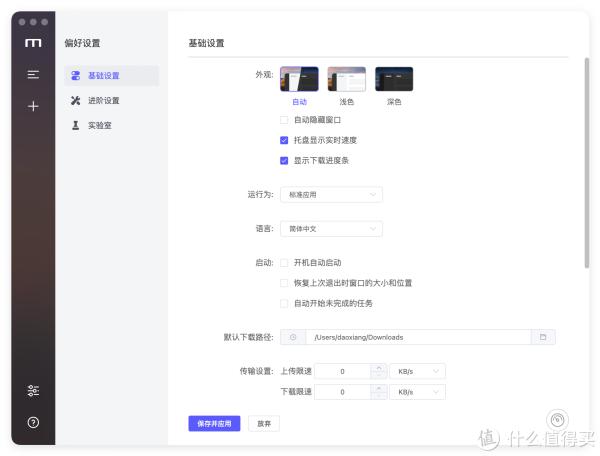Enable 恢复上次退出时窗口的大小和位置 checkbox
600x456 pixels.
tap(284, 283)
